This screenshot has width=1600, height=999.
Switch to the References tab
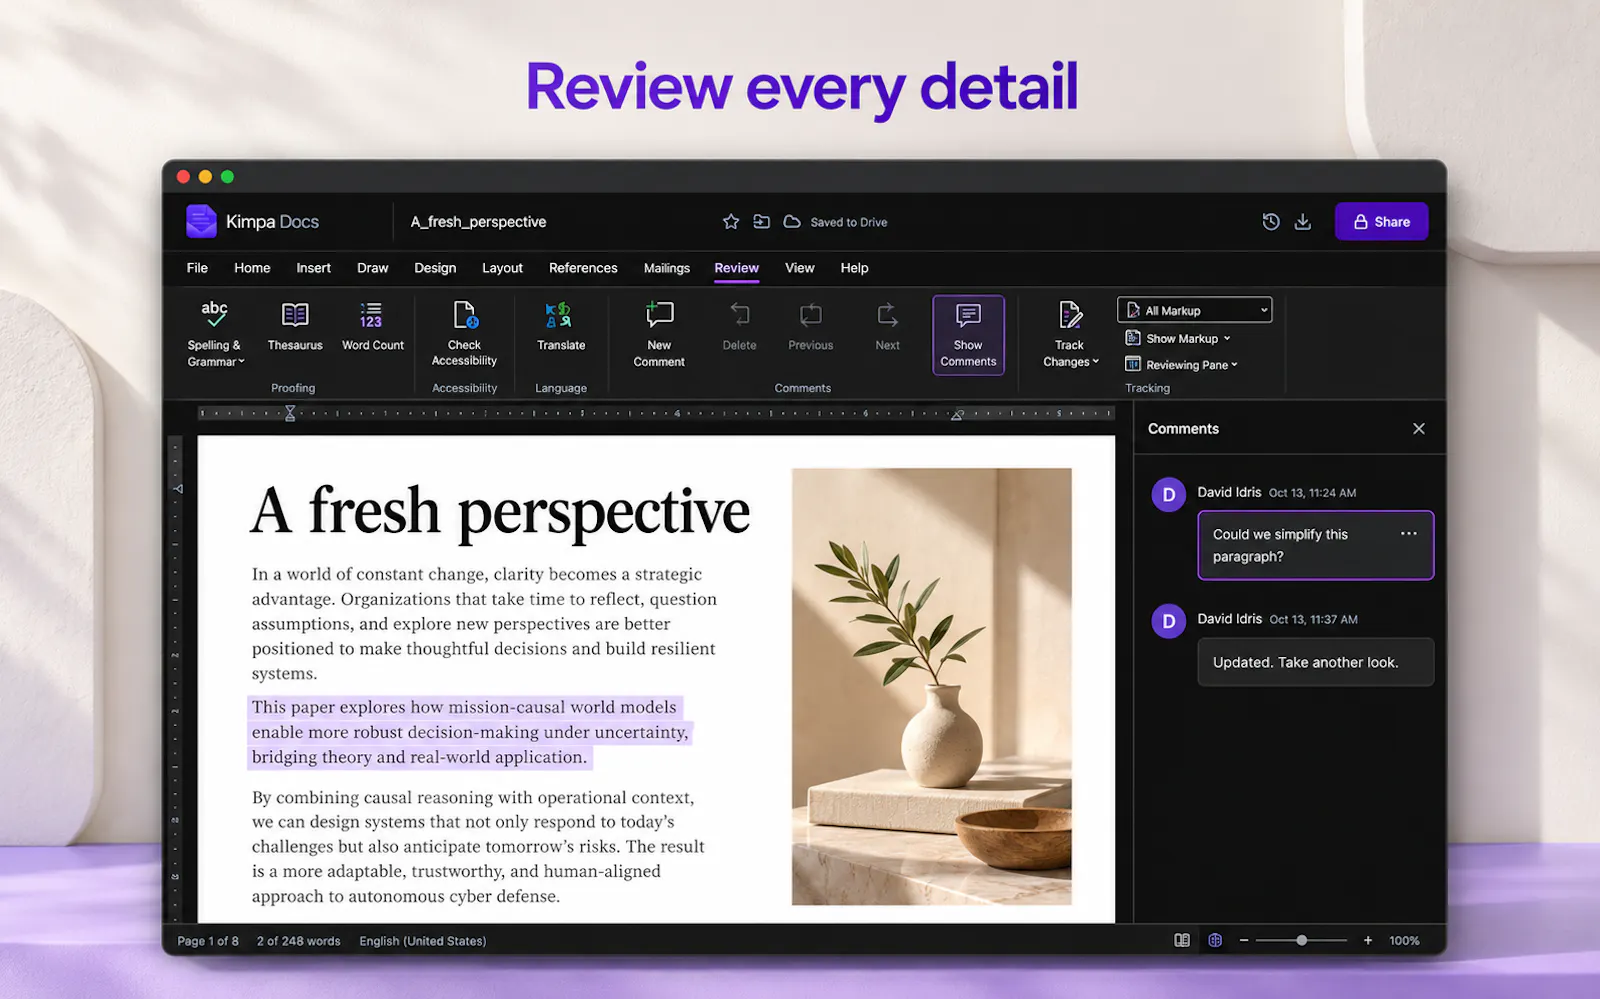click(583, 268)
